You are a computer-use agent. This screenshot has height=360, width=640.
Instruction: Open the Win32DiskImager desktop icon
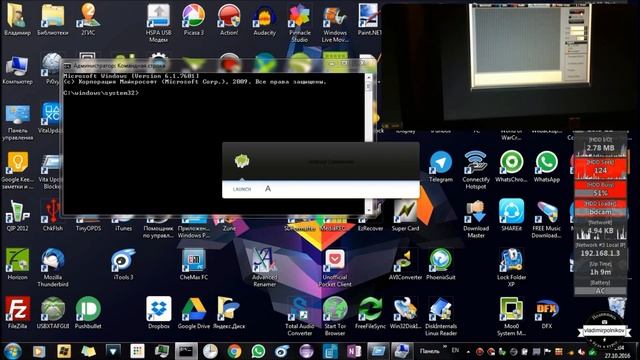click(x=405, y=313)
